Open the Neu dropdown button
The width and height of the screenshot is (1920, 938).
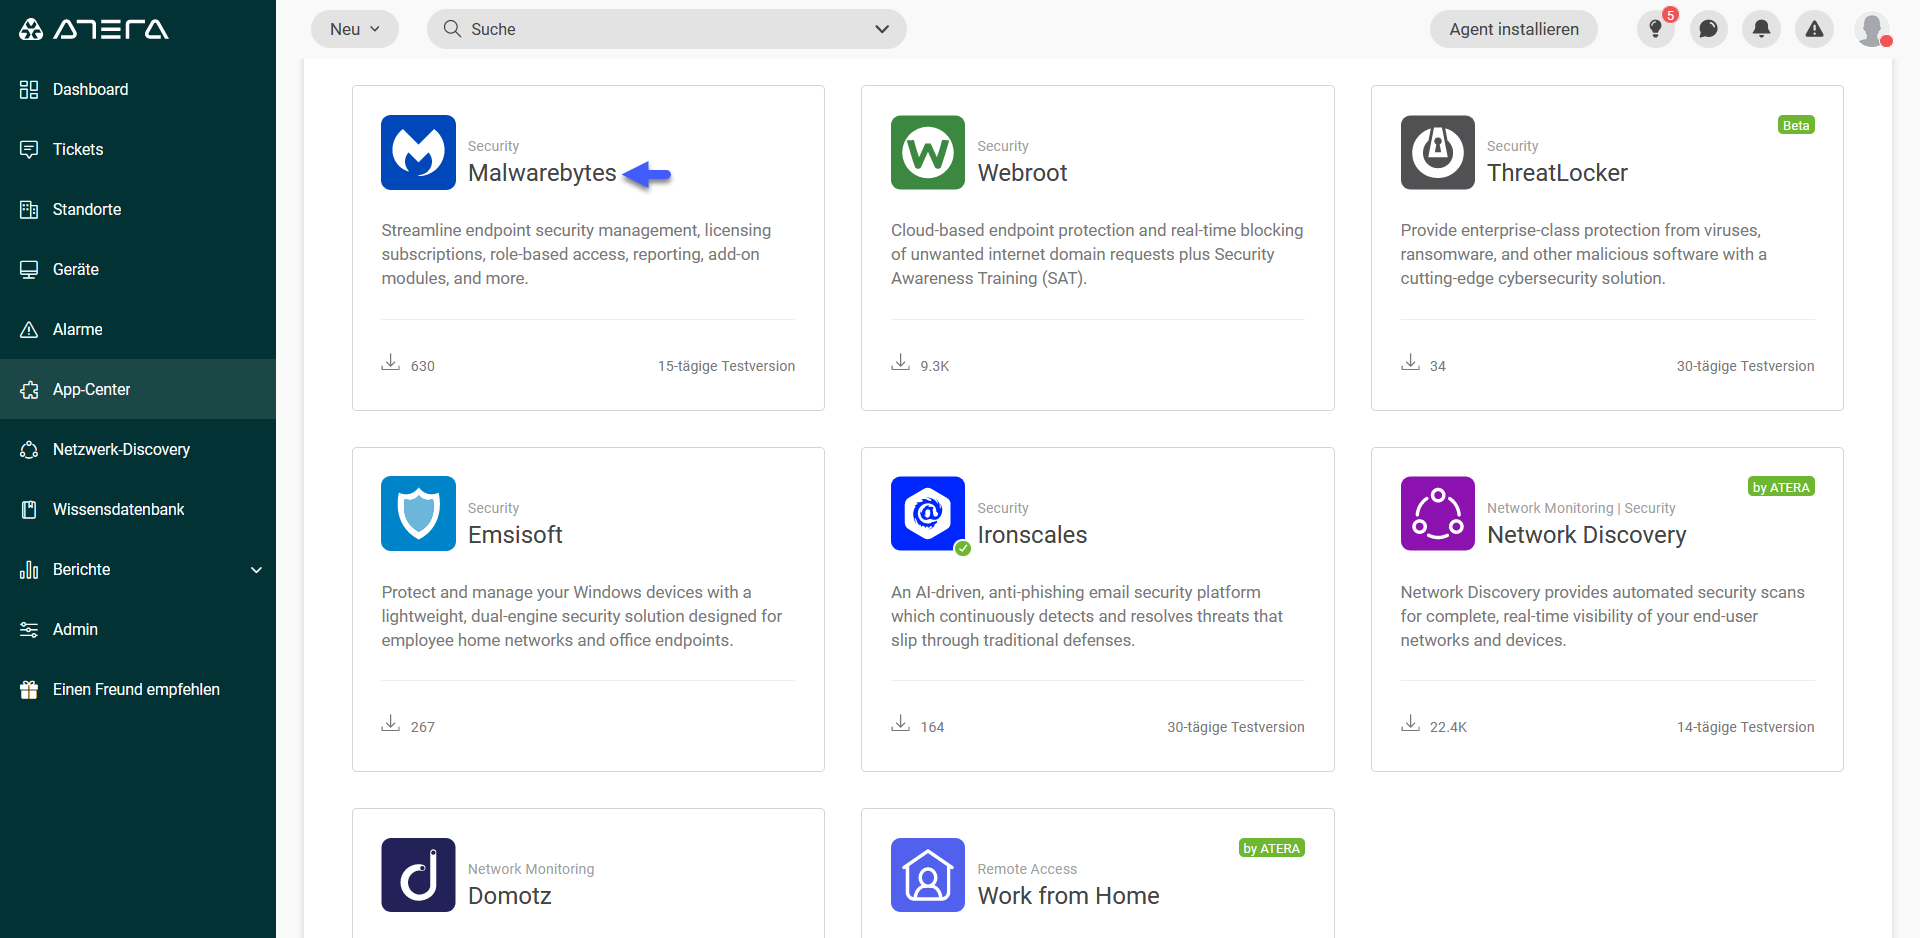355,29
